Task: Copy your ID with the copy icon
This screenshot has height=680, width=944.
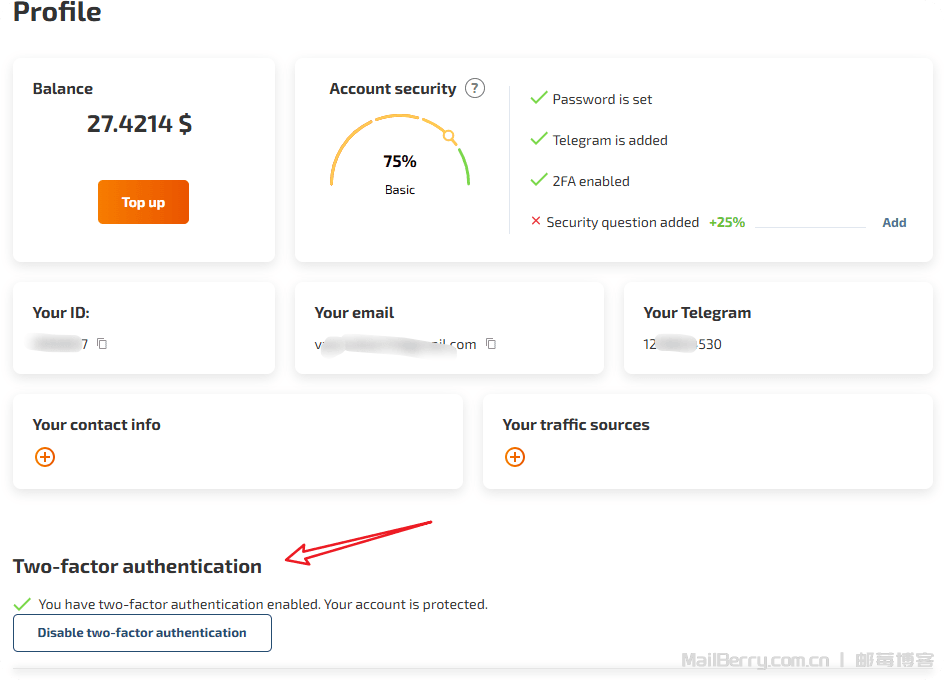Action: (102, 344)
